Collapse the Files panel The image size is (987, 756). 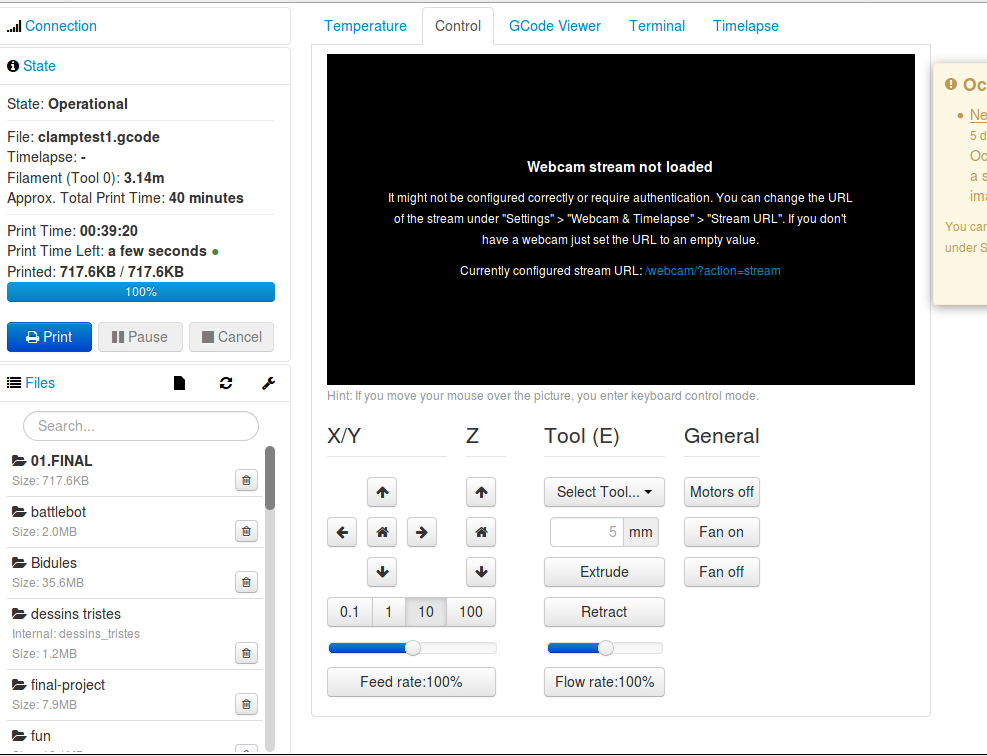40,383
